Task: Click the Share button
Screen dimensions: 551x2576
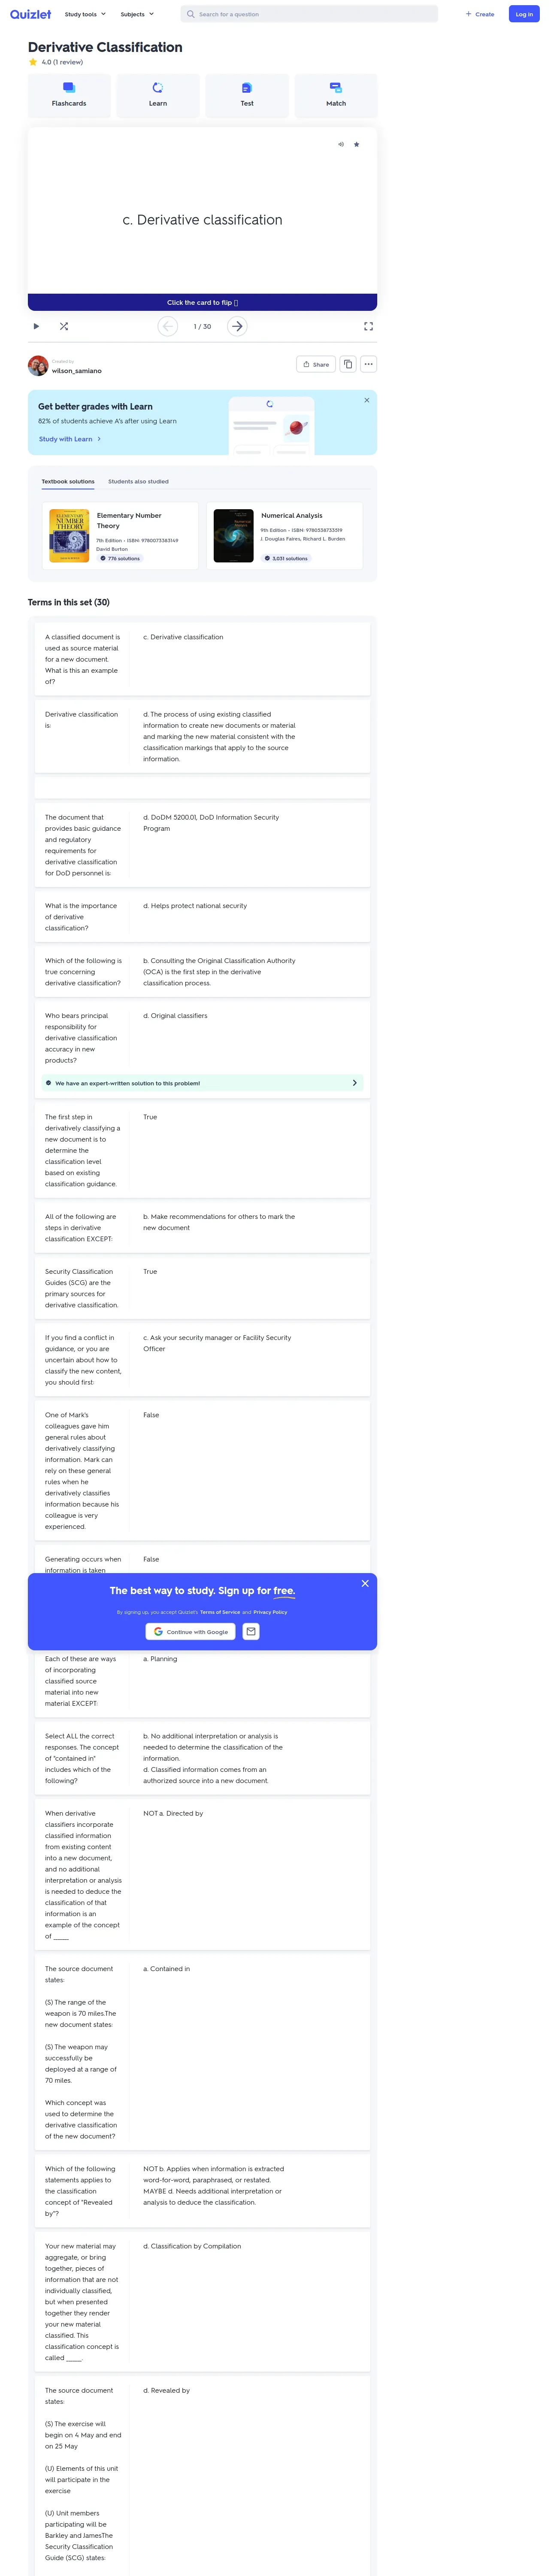Action: click(x=316, y=364)
